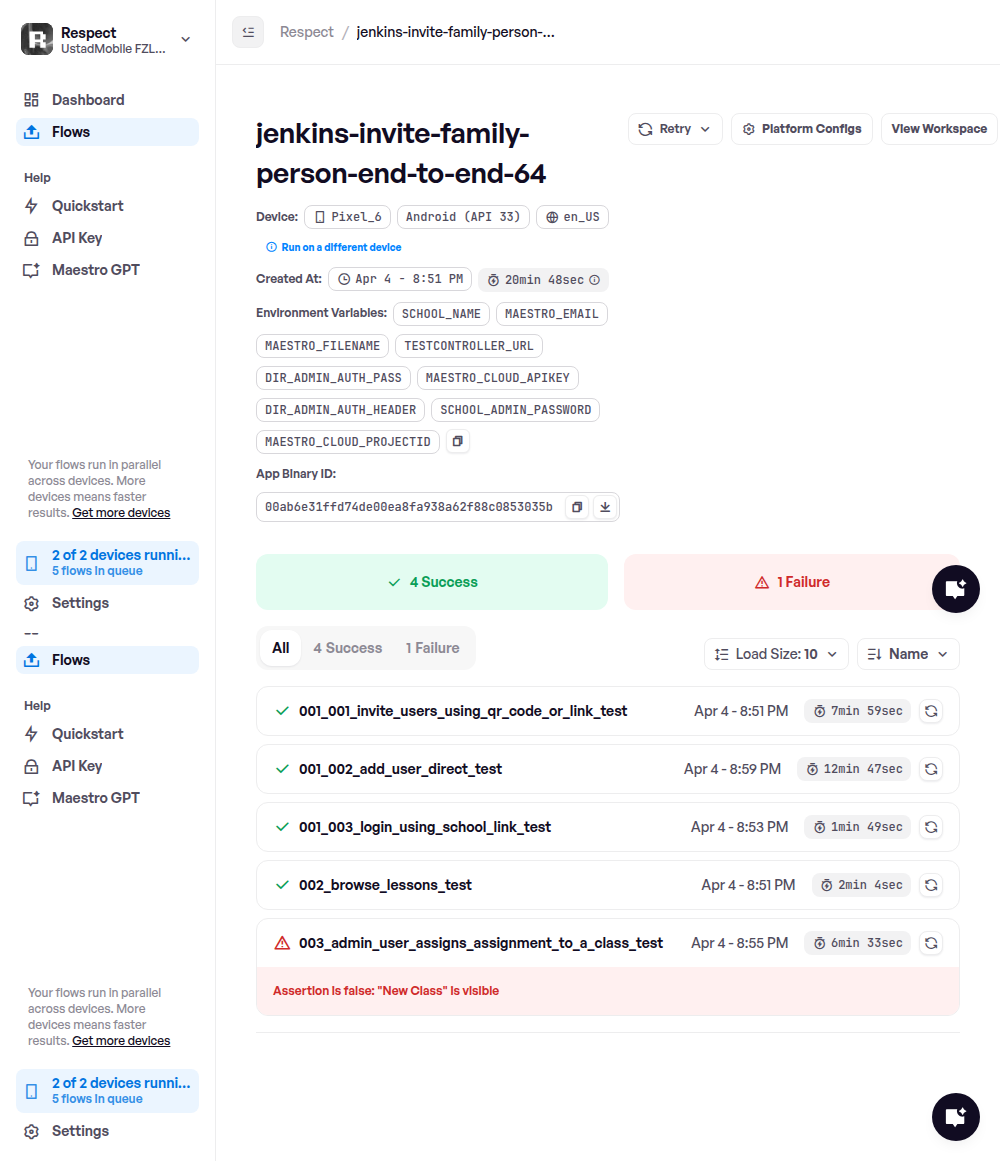Rerun the 002_browse_lessons_test flow
The height and width of the screenshot is (1161, 1000).
[930, 885]
